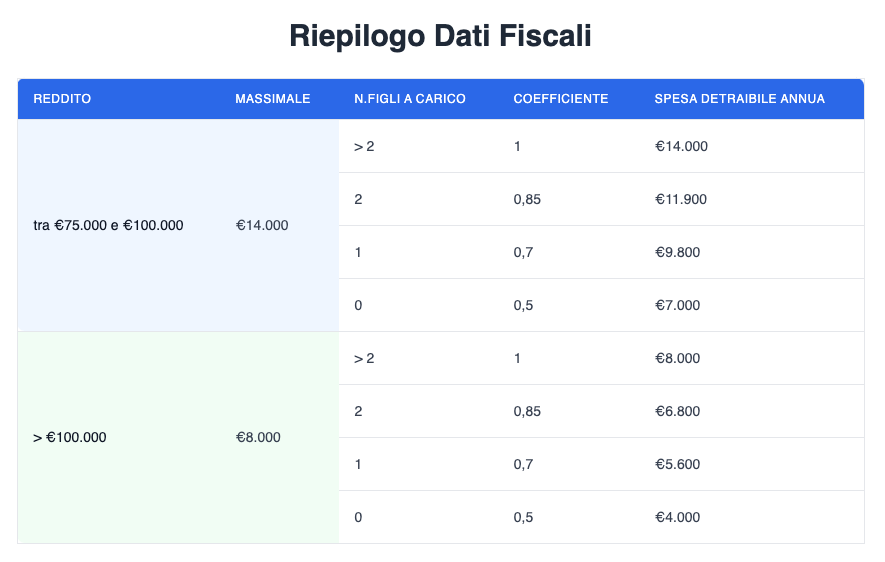Select the 'tra €75.000 e €100.000' cell
Viewport: 885px width, 562px height.
(108, 226)
